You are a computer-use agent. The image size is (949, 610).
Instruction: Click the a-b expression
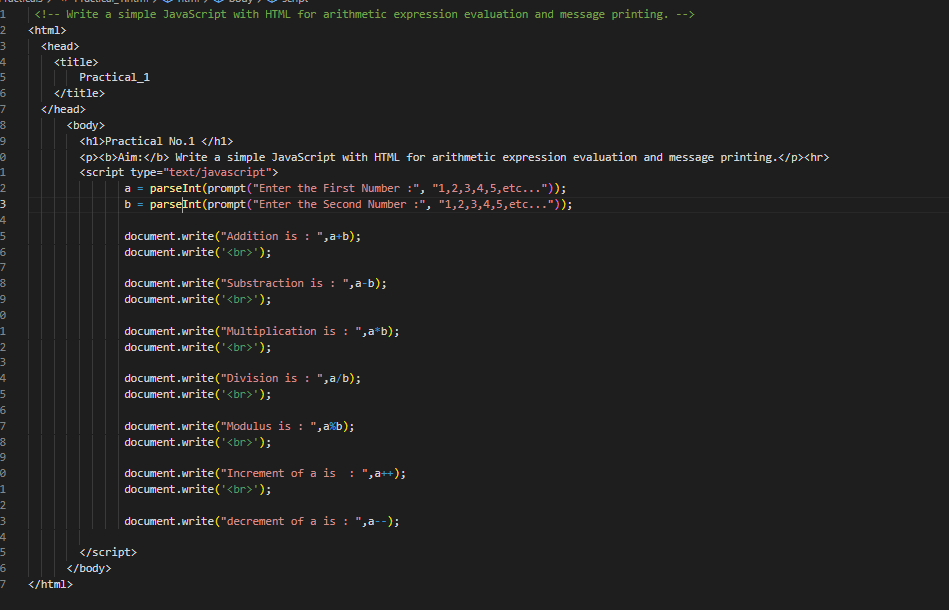click(365, 283)
